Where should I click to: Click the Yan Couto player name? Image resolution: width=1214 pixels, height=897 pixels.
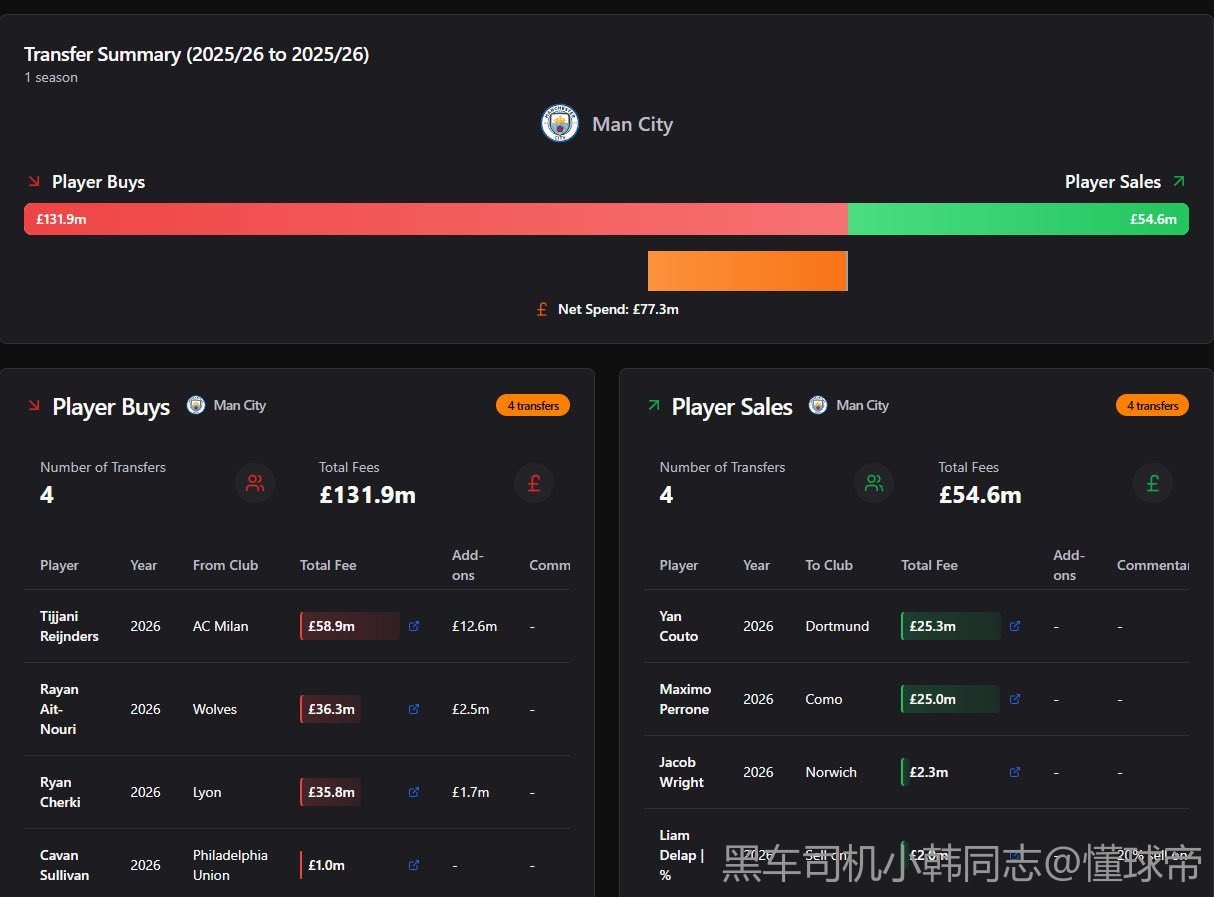click(x=679, y=626)
